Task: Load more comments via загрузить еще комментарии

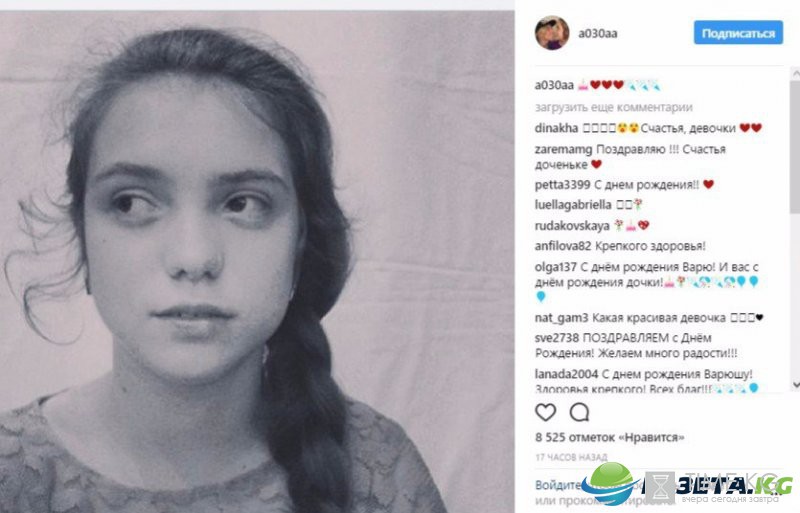Action: tap(613, 107)
